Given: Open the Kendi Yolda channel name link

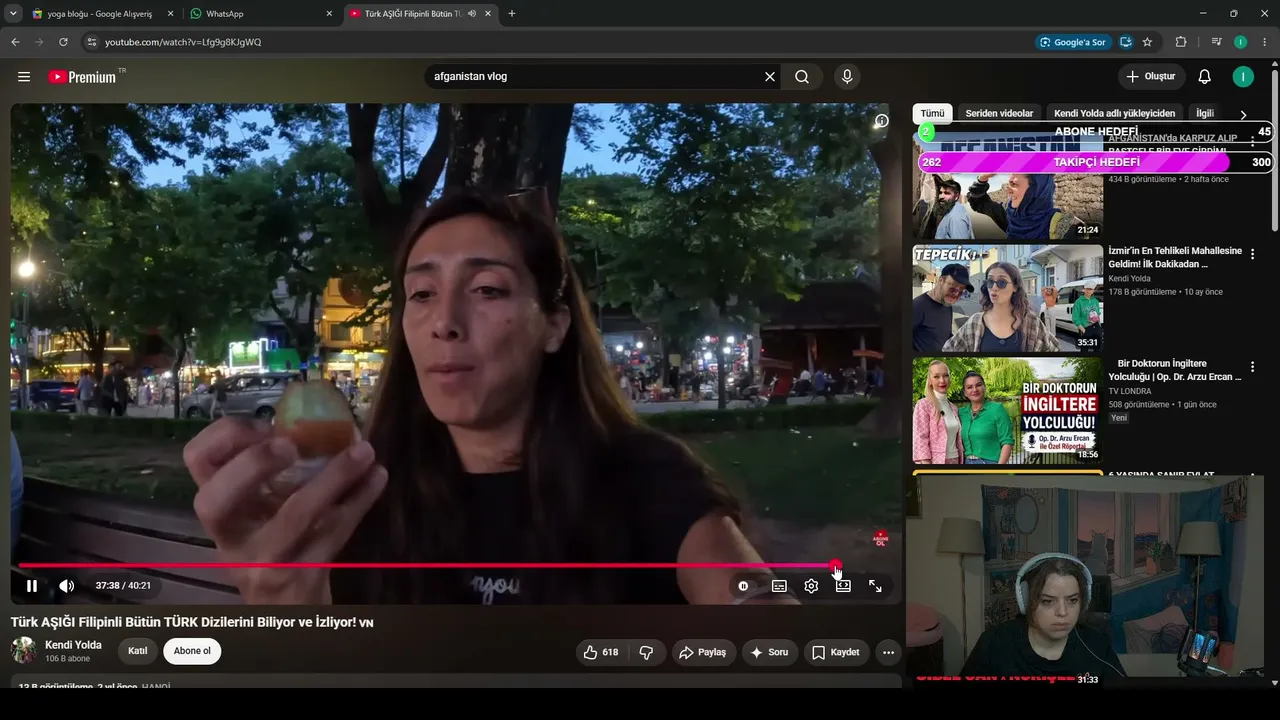Looking at the screenshot, I should (x=73, y=645).
